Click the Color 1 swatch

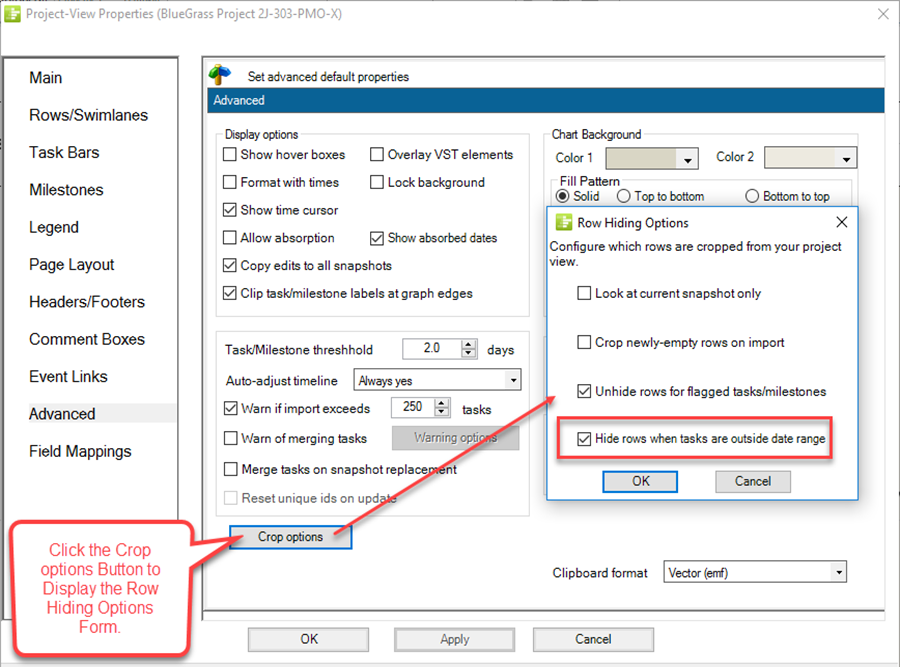(x=640, y=158)
